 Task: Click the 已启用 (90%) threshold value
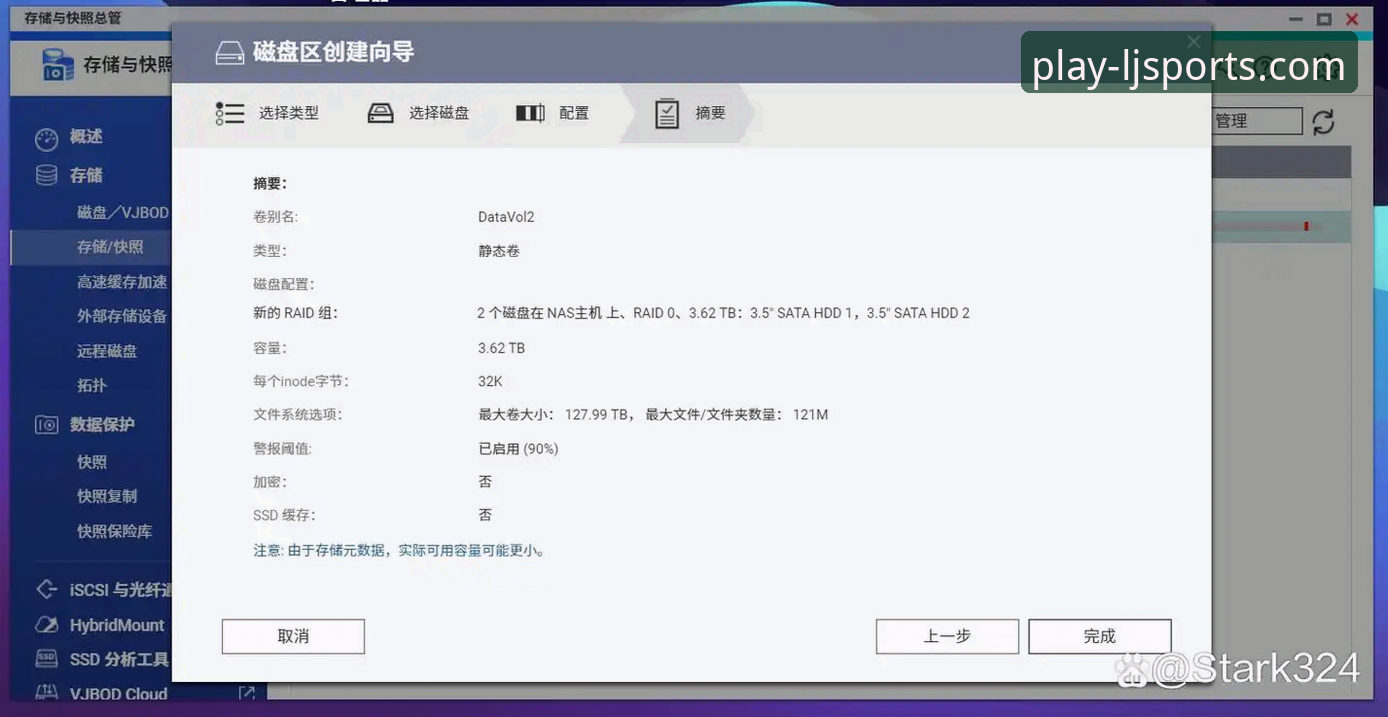(518, 449)
